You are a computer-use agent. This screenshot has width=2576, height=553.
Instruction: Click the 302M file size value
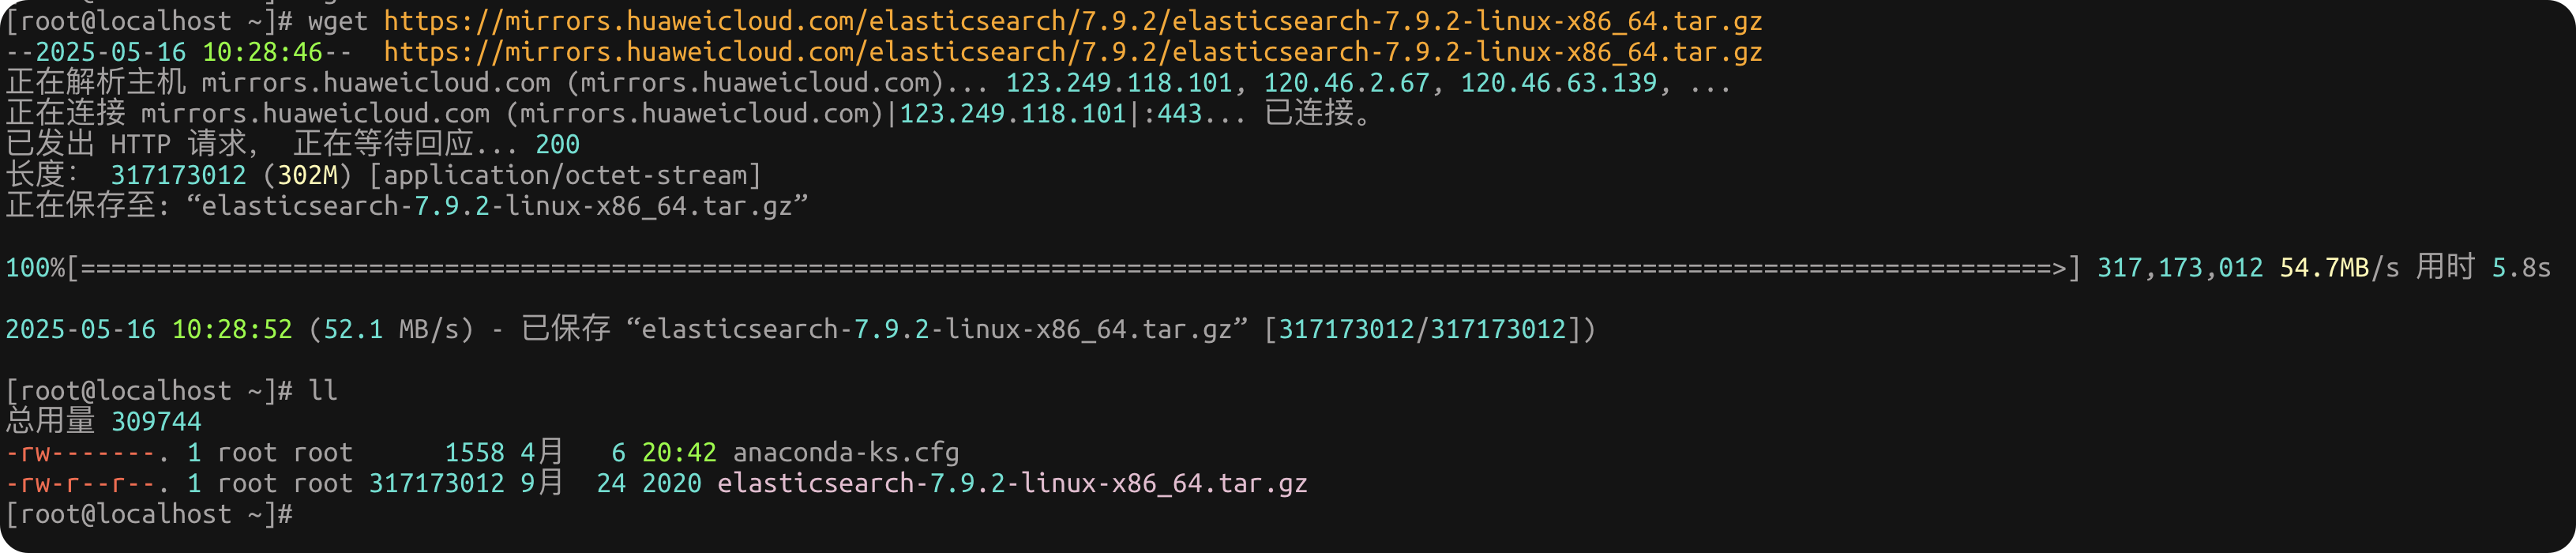point(307,176)
